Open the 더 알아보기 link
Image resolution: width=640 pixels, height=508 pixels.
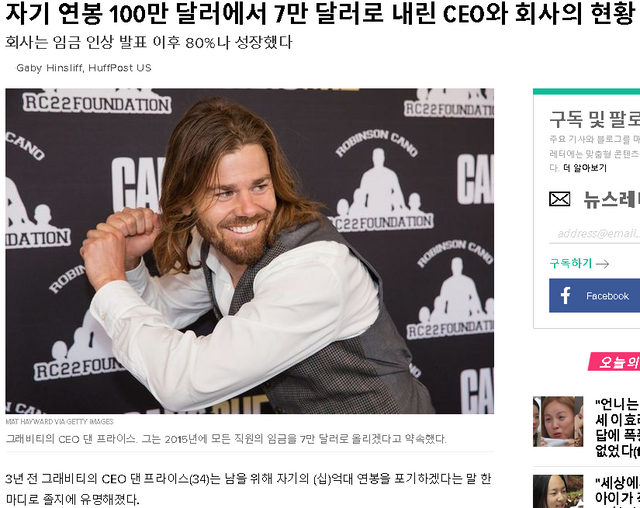click(585, 168)
